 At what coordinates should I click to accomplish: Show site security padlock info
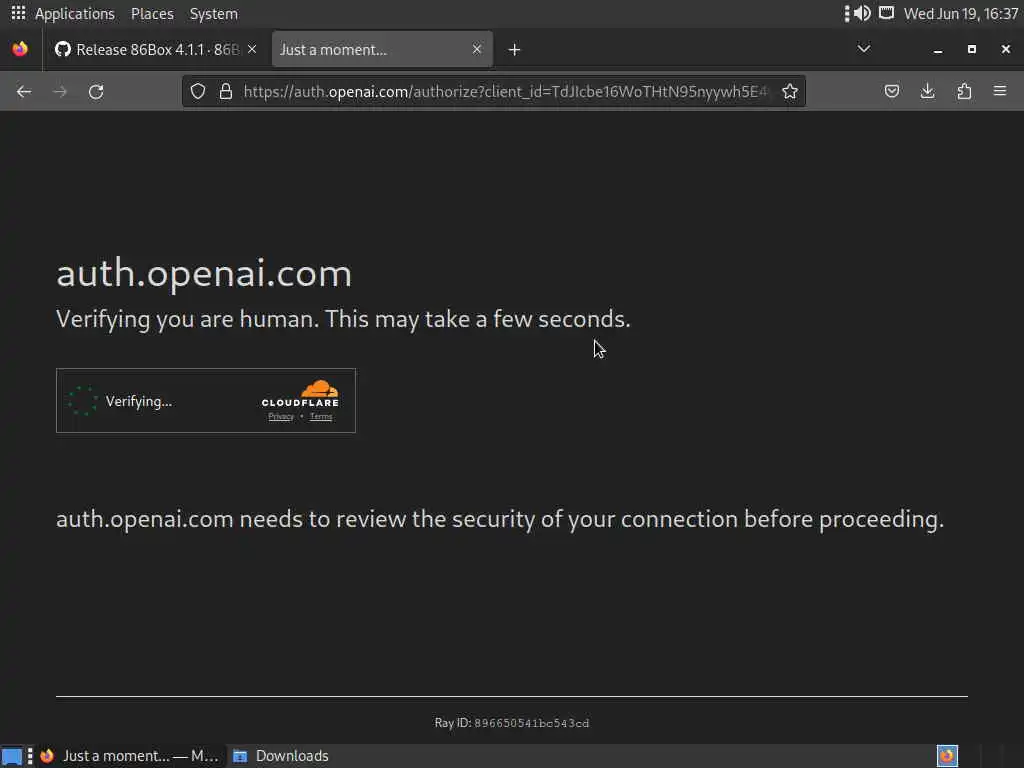click(x=226, y=91)
